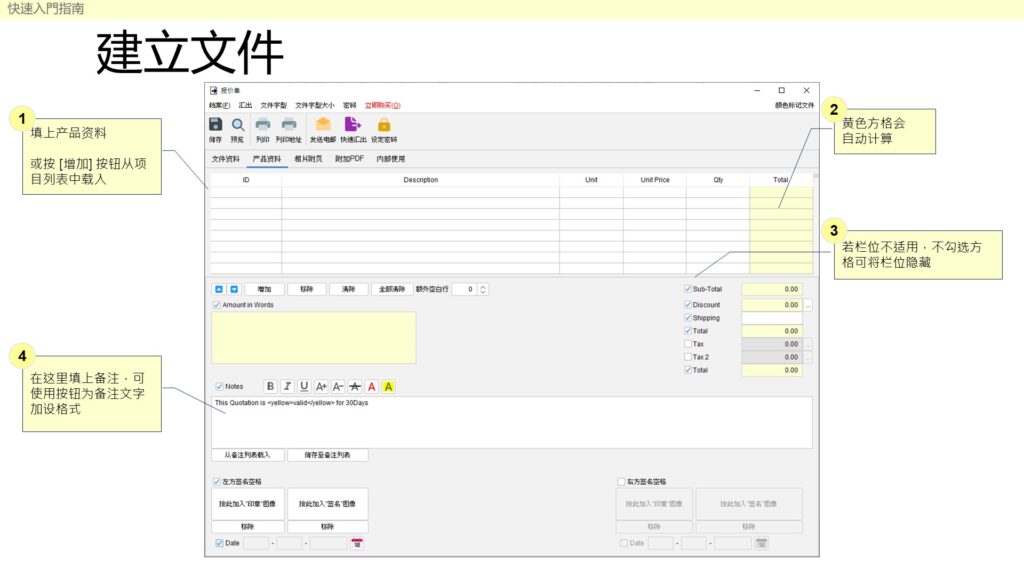This screenshot has height=576, width=1024.
Task: Click the 从备注列表载入 button
Action: click(x=248, y=455)
